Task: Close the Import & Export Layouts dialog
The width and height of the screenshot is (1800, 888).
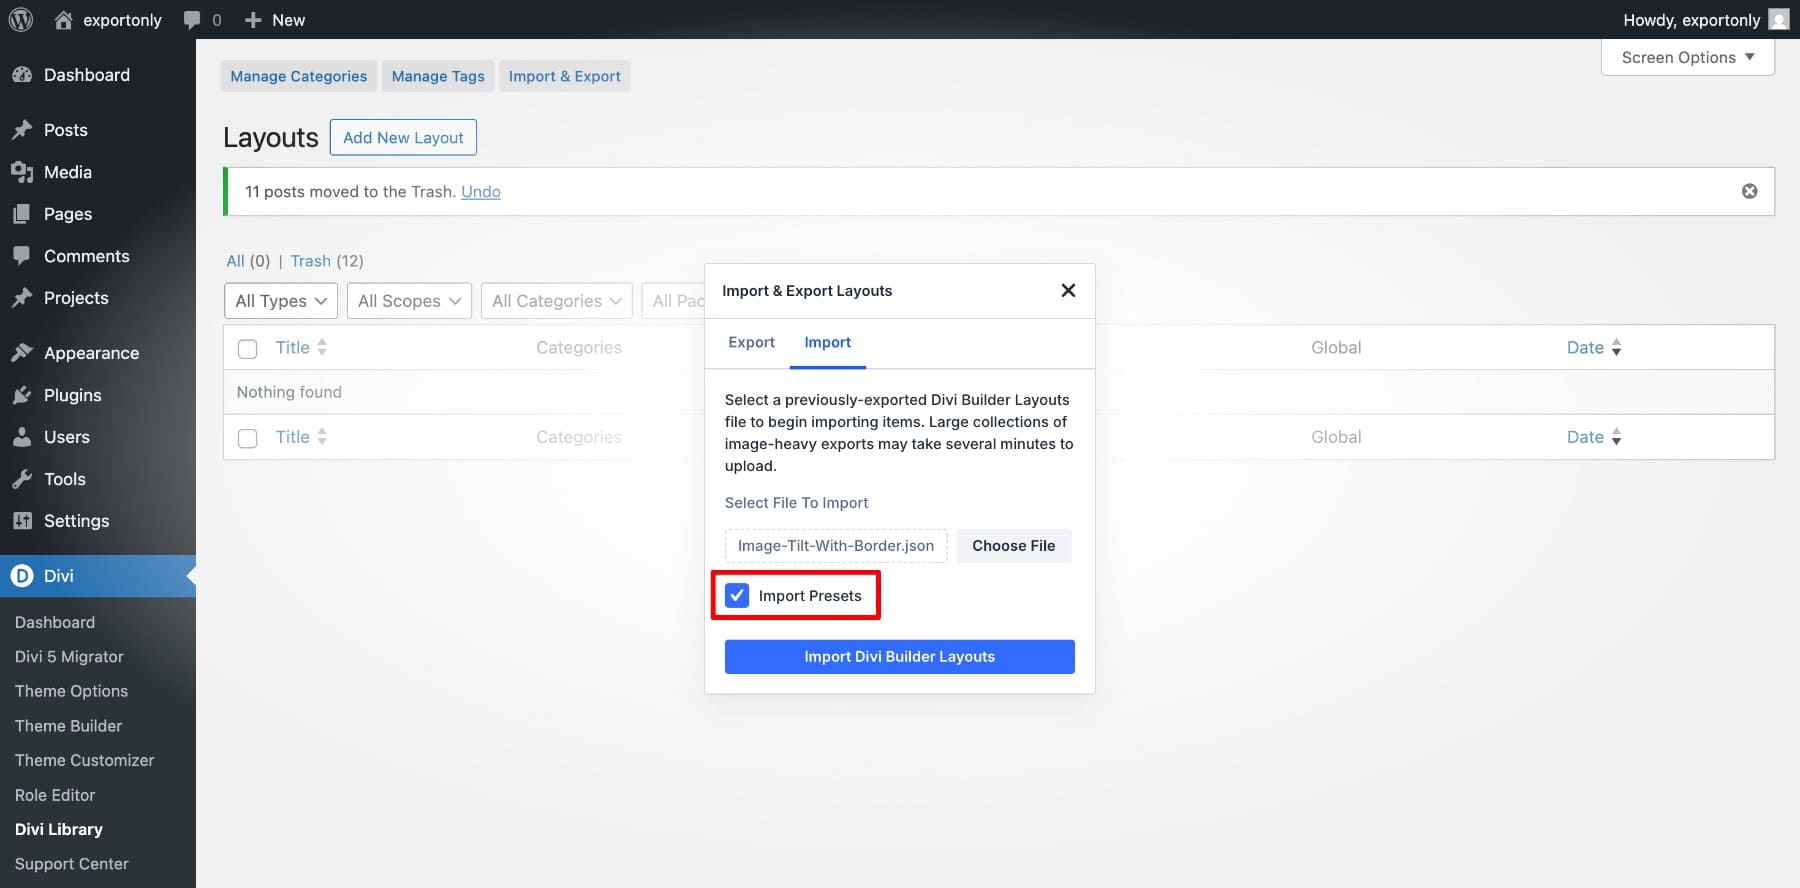Action: click(x=1068, y=290)
